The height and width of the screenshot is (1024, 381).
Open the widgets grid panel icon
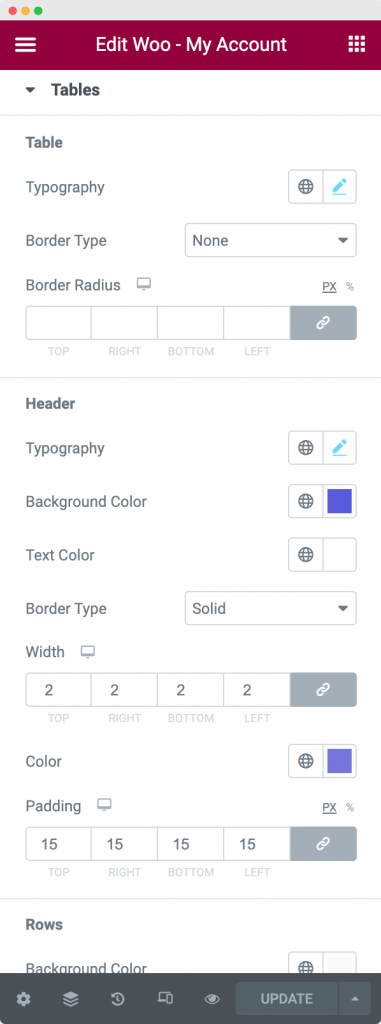[x=356, y=44]
